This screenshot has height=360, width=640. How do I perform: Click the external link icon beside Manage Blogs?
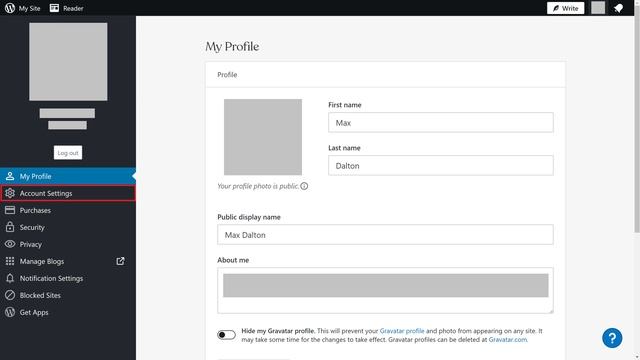120,261
